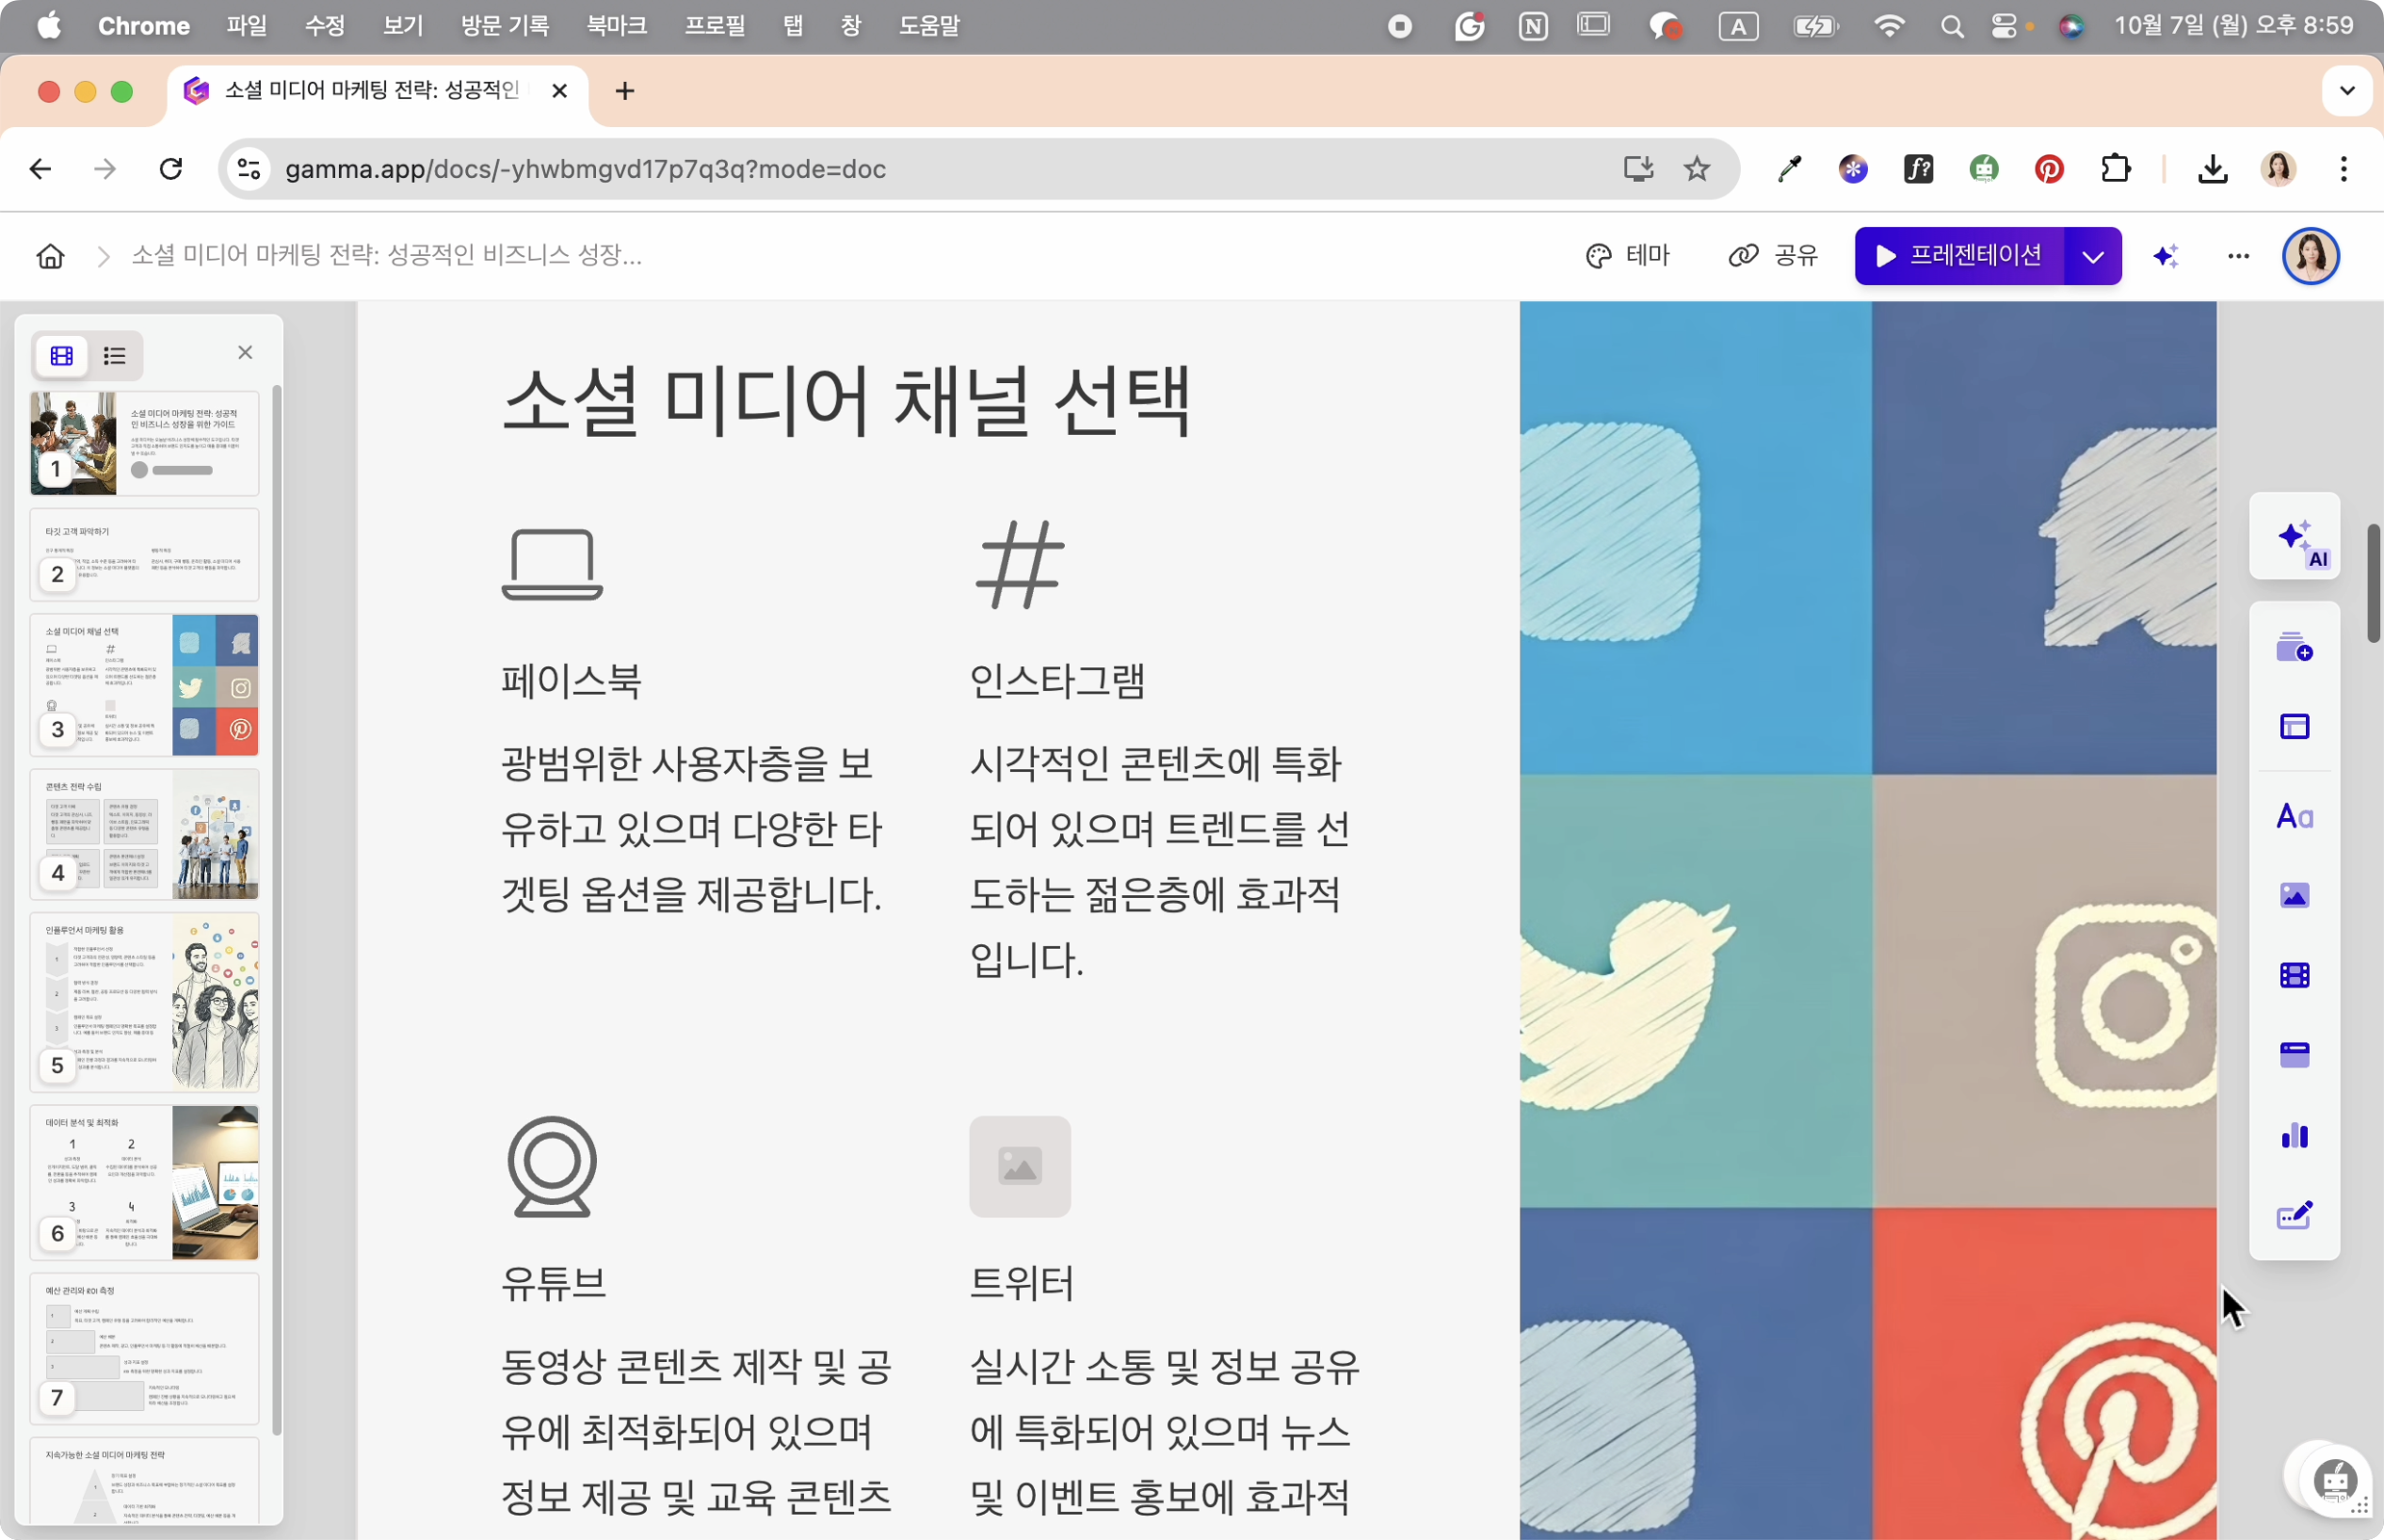Open macOS Spotlight search
This screenshot has width=2384, height=1540.
tap(1951, 26)
